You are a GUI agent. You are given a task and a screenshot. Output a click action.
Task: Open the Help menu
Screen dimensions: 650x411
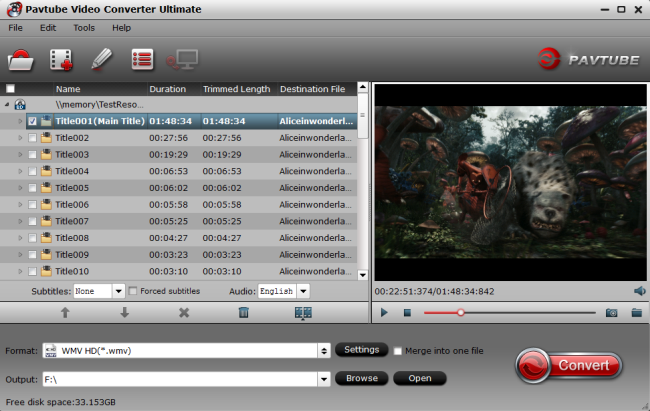tap(121, 28)
